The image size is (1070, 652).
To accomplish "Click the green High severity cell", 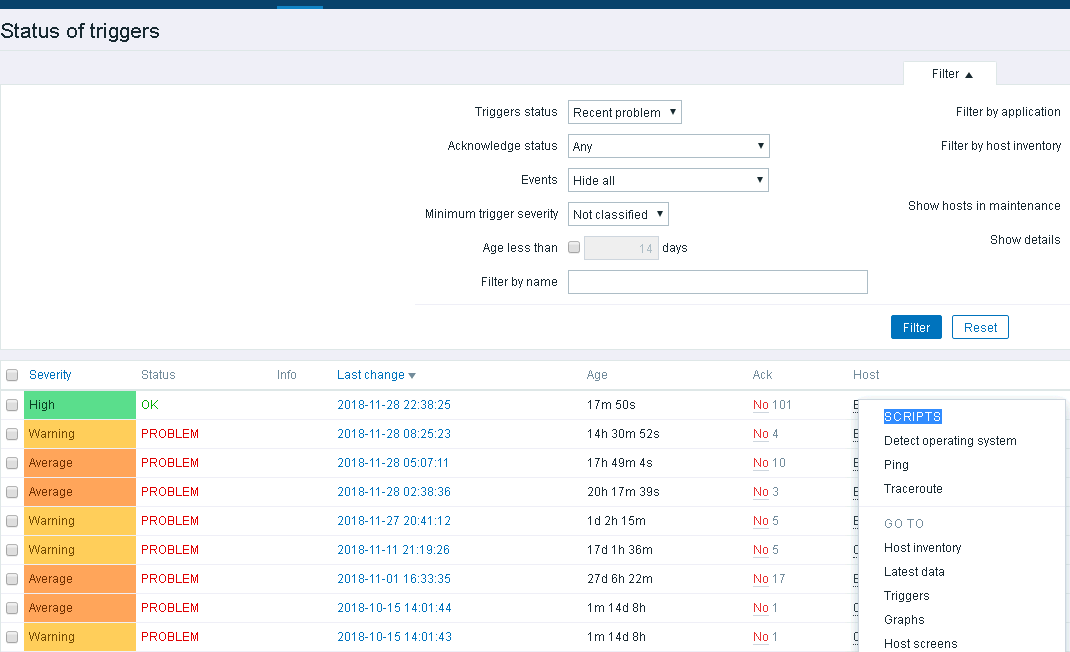I will click(80, 405).
